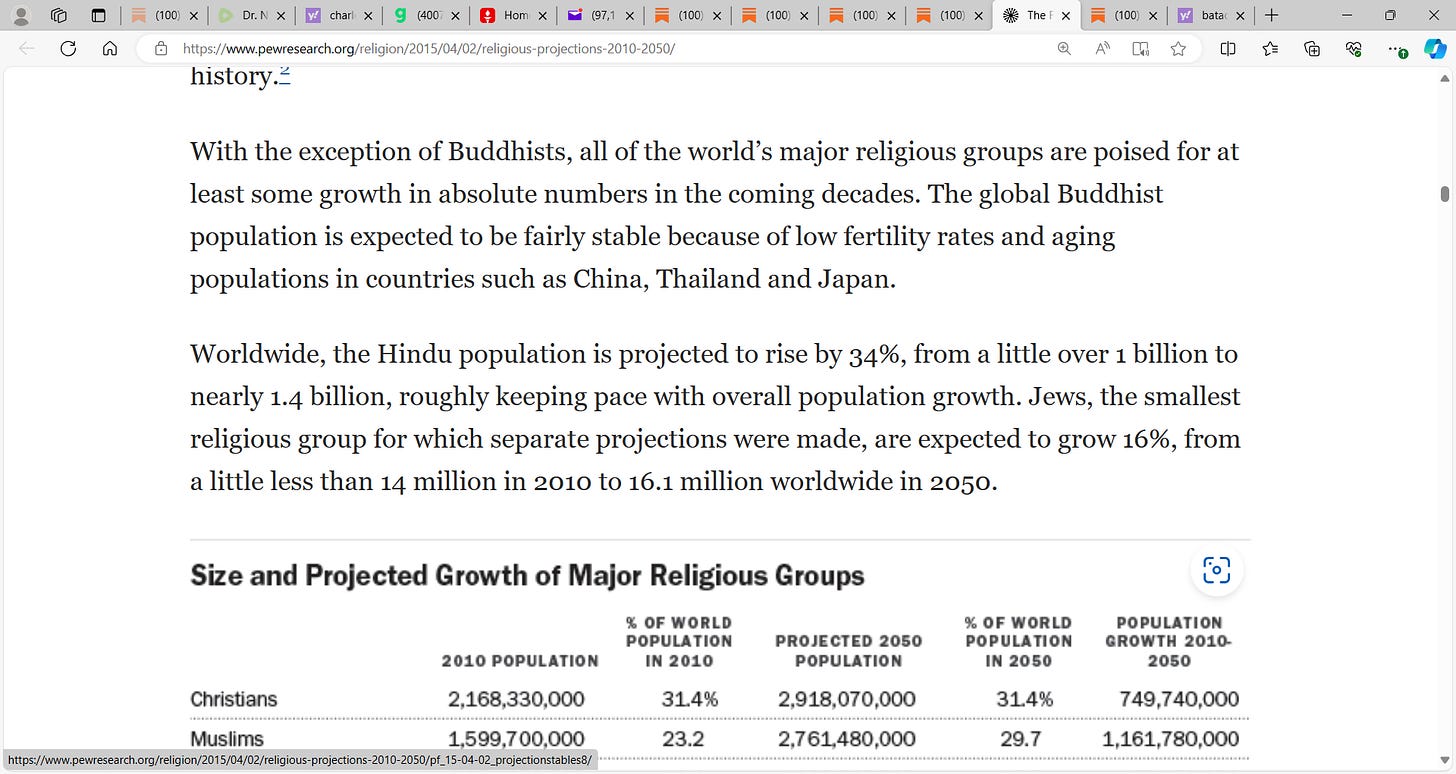Close the charl tab
The image size is (1456, 774).
pyautogui.click(x=368, y=15)
